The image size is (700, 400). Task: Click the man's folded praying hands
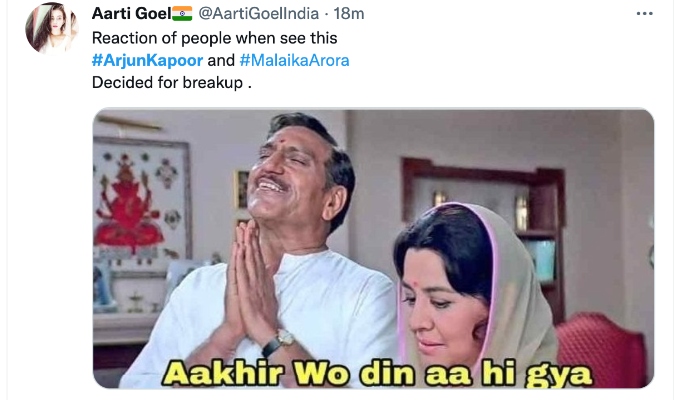[x=251, y=279]
